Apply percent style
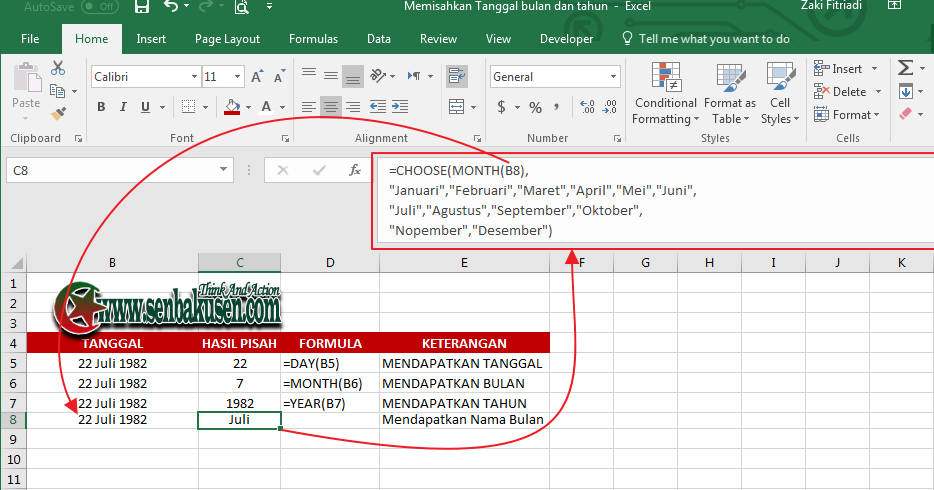 [x=536, y=107]
